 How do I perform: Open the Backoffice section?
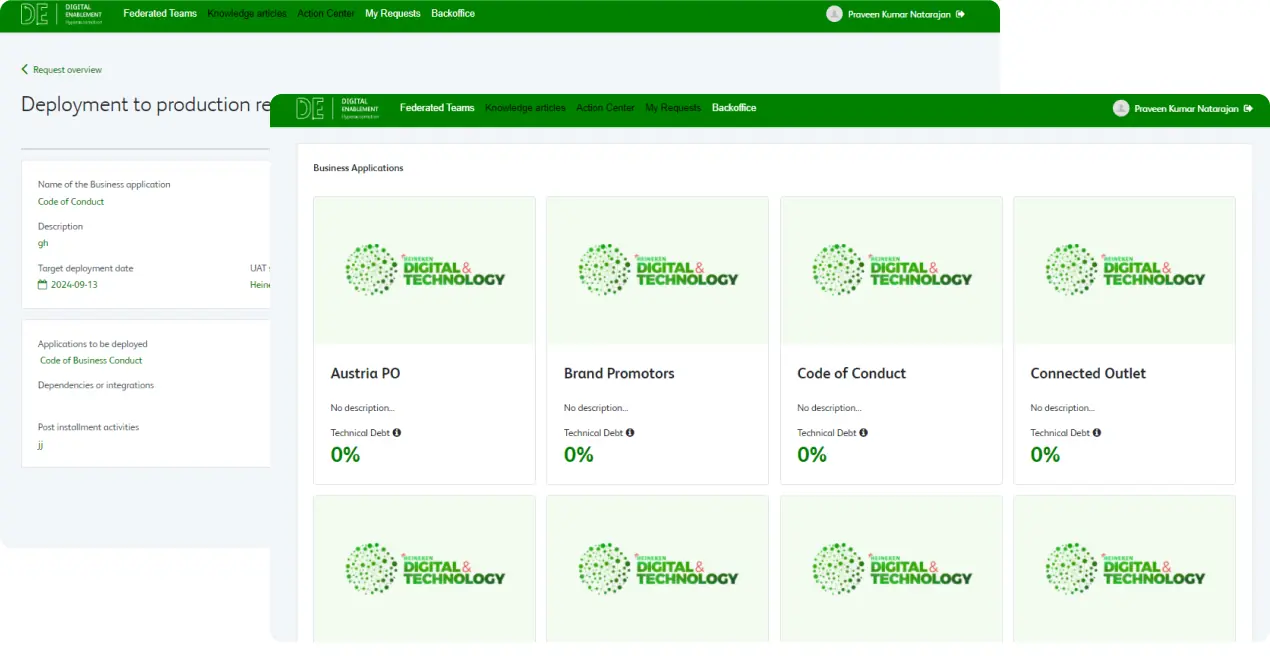click(x=734, y=108)
